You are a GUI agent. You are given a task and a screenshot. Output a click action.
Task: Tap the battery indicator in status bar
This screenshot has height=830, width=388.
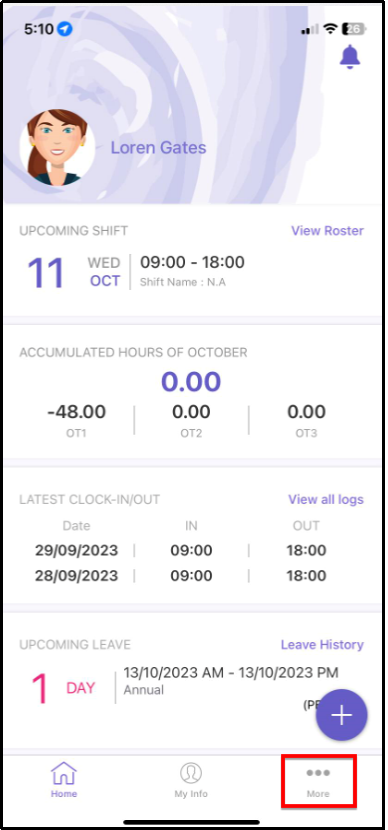pyautogui.click(x=355, y=29)
